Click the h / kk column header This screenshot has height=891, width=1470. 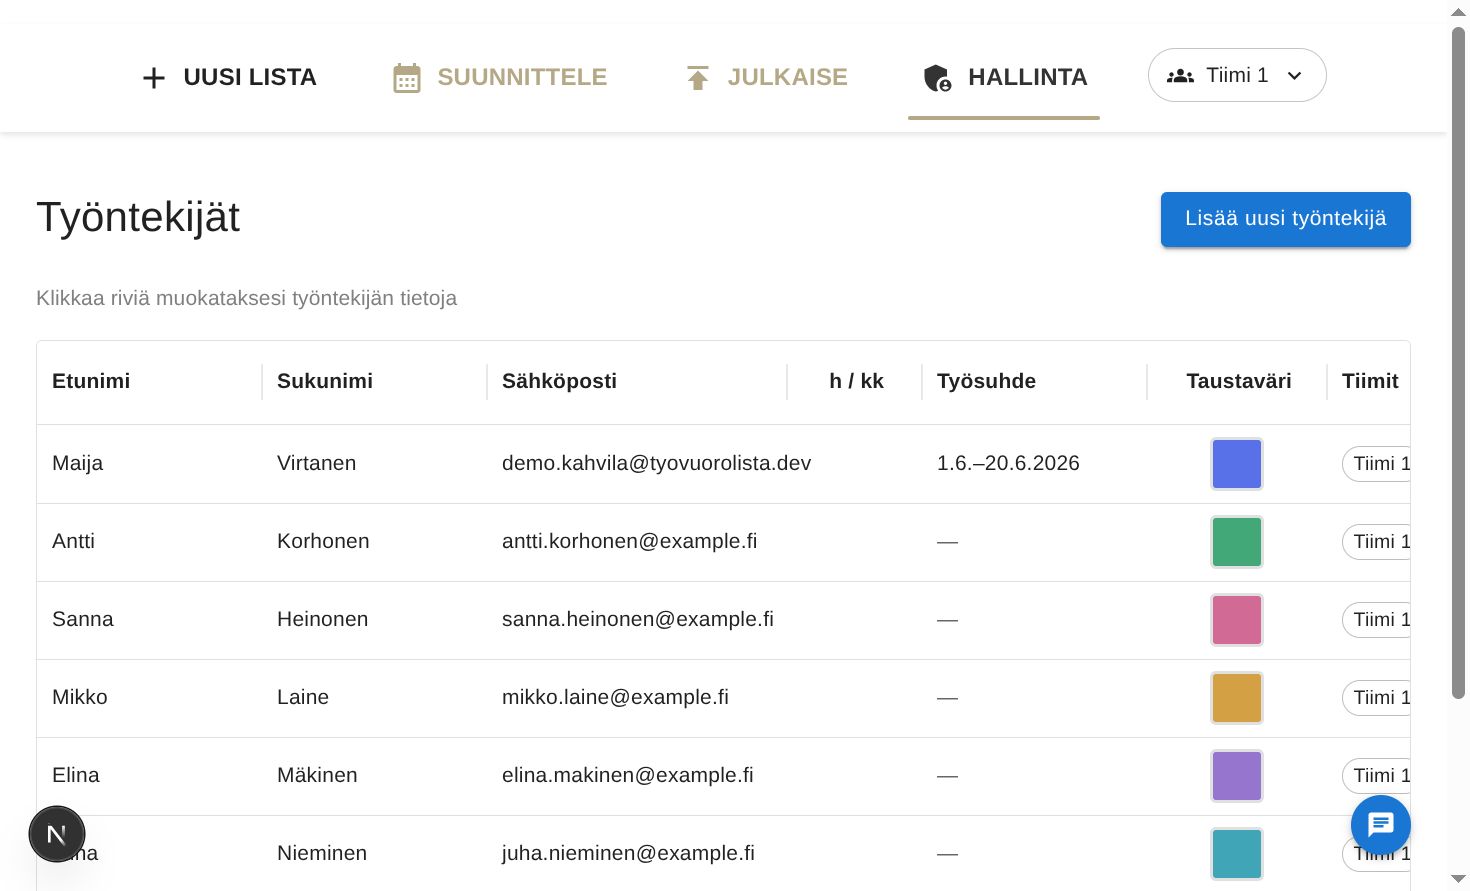[856, 381]
